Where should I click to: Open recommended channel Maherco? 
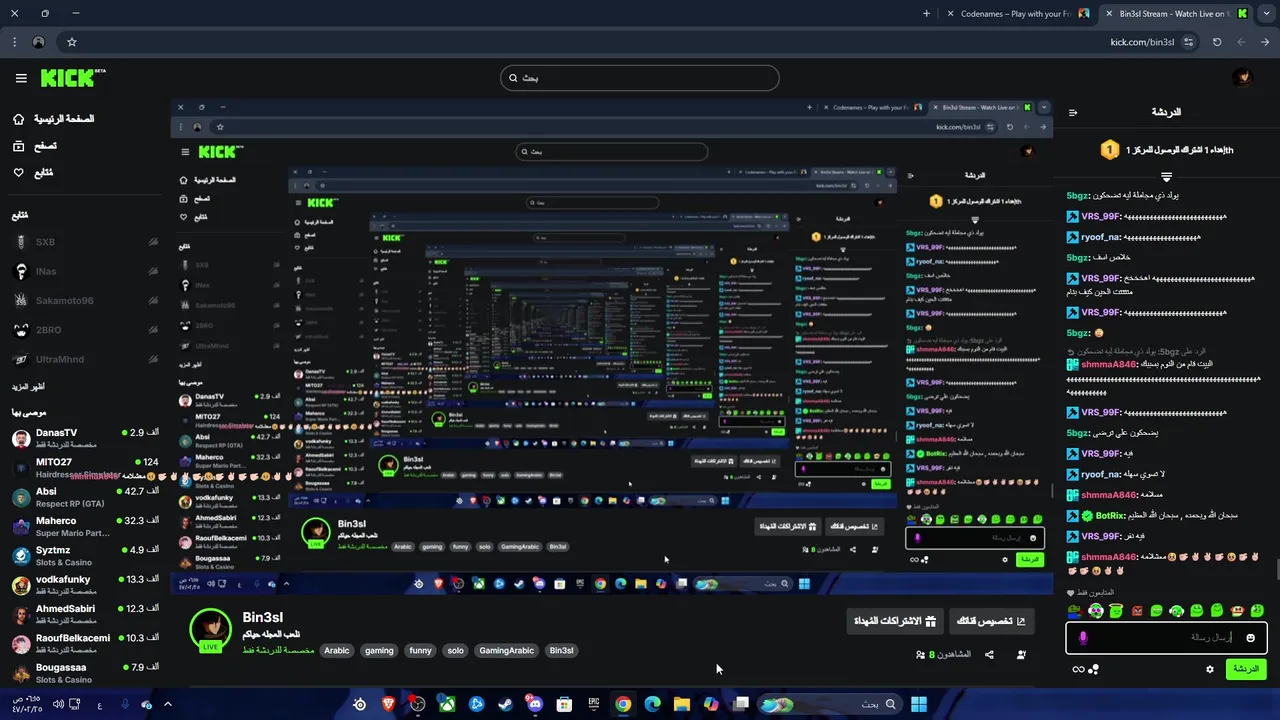85,526
